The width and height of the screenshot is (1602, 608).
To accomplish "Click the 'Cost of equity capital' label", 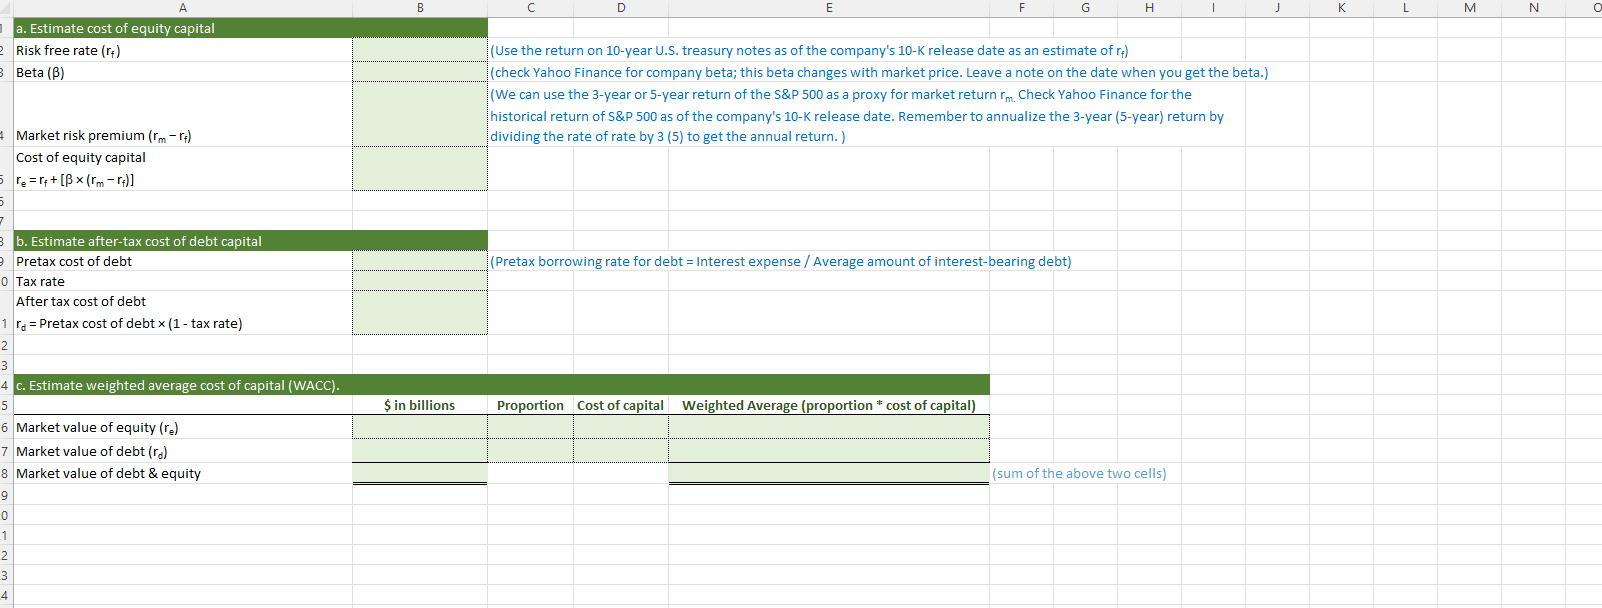I will coord(81,157).
